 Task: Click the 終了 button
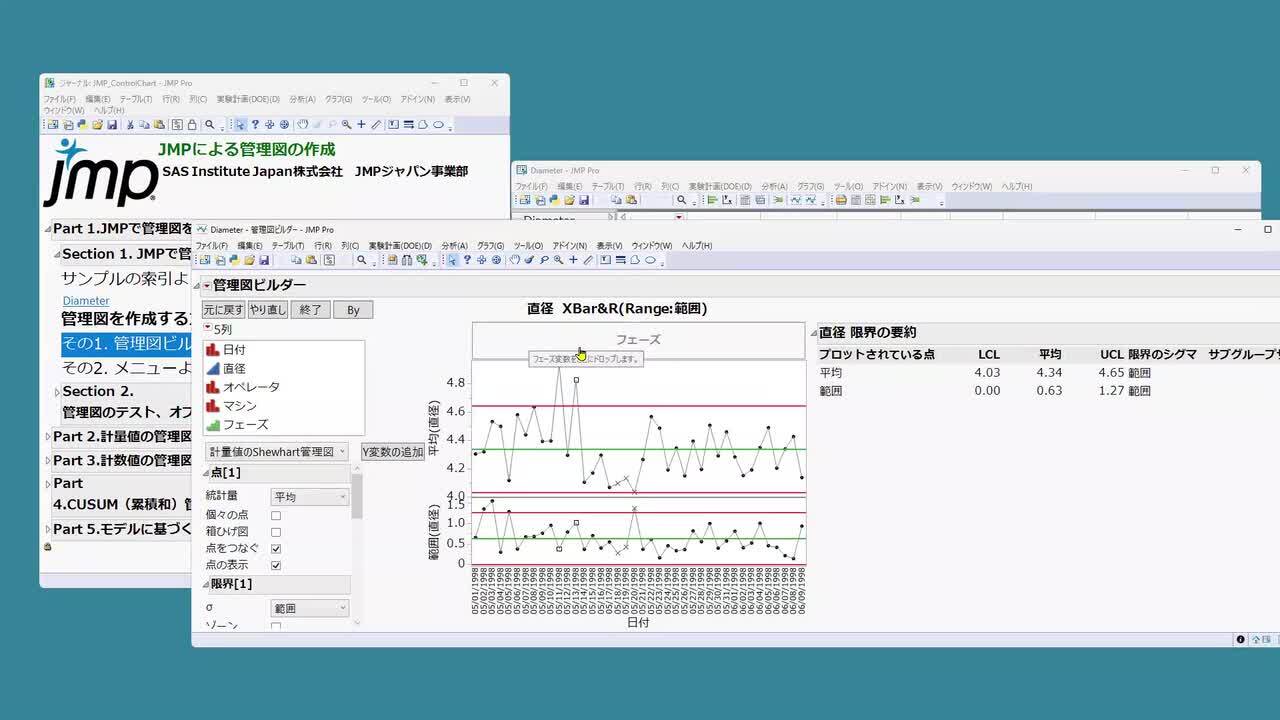(x=311, y=310)
